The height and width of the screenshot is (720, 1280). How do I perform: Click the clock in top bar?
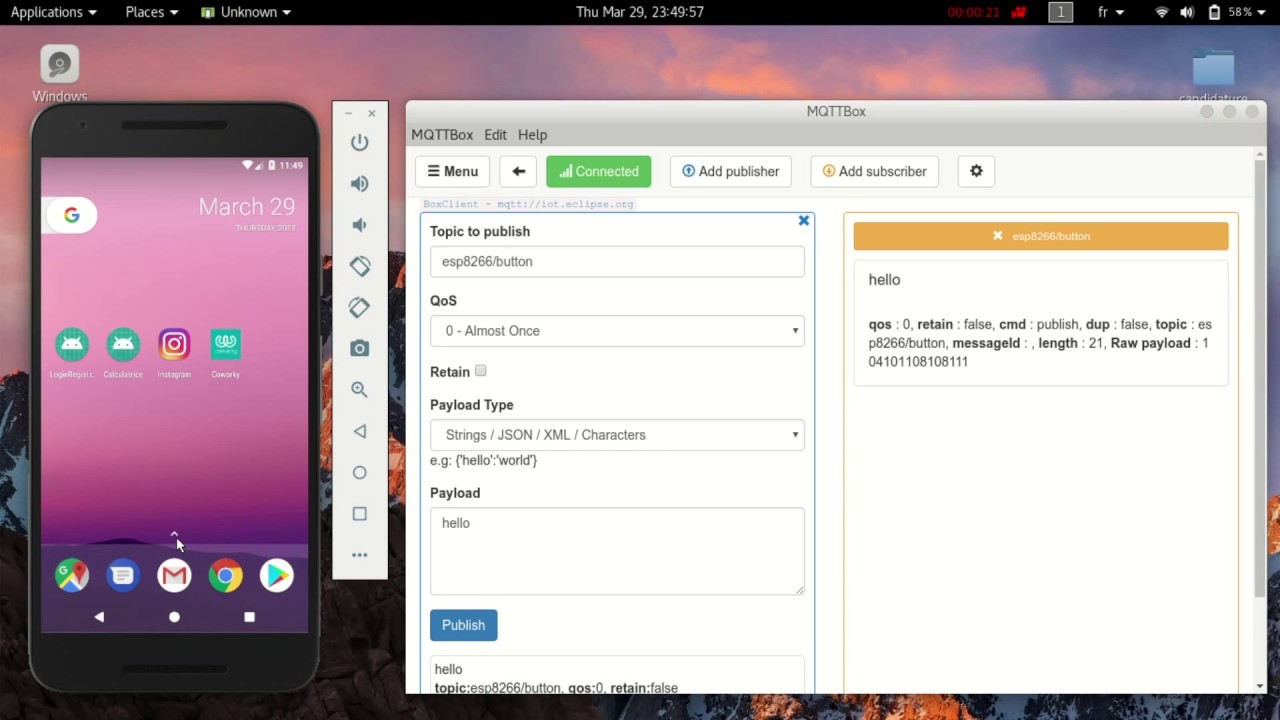tap(640, 12)
